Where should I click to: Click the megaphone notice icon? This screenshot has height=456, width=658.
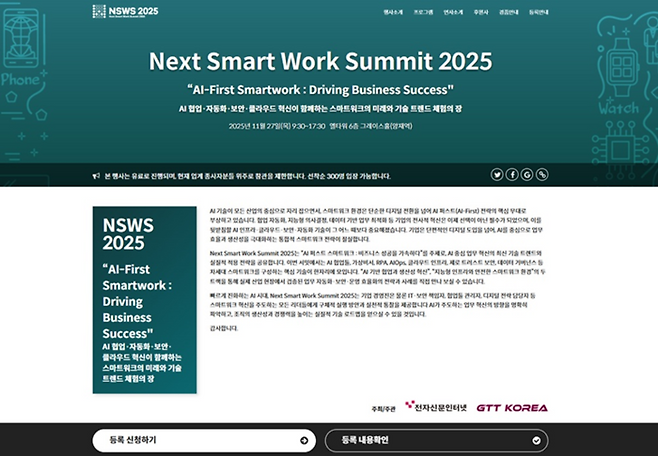95,175
